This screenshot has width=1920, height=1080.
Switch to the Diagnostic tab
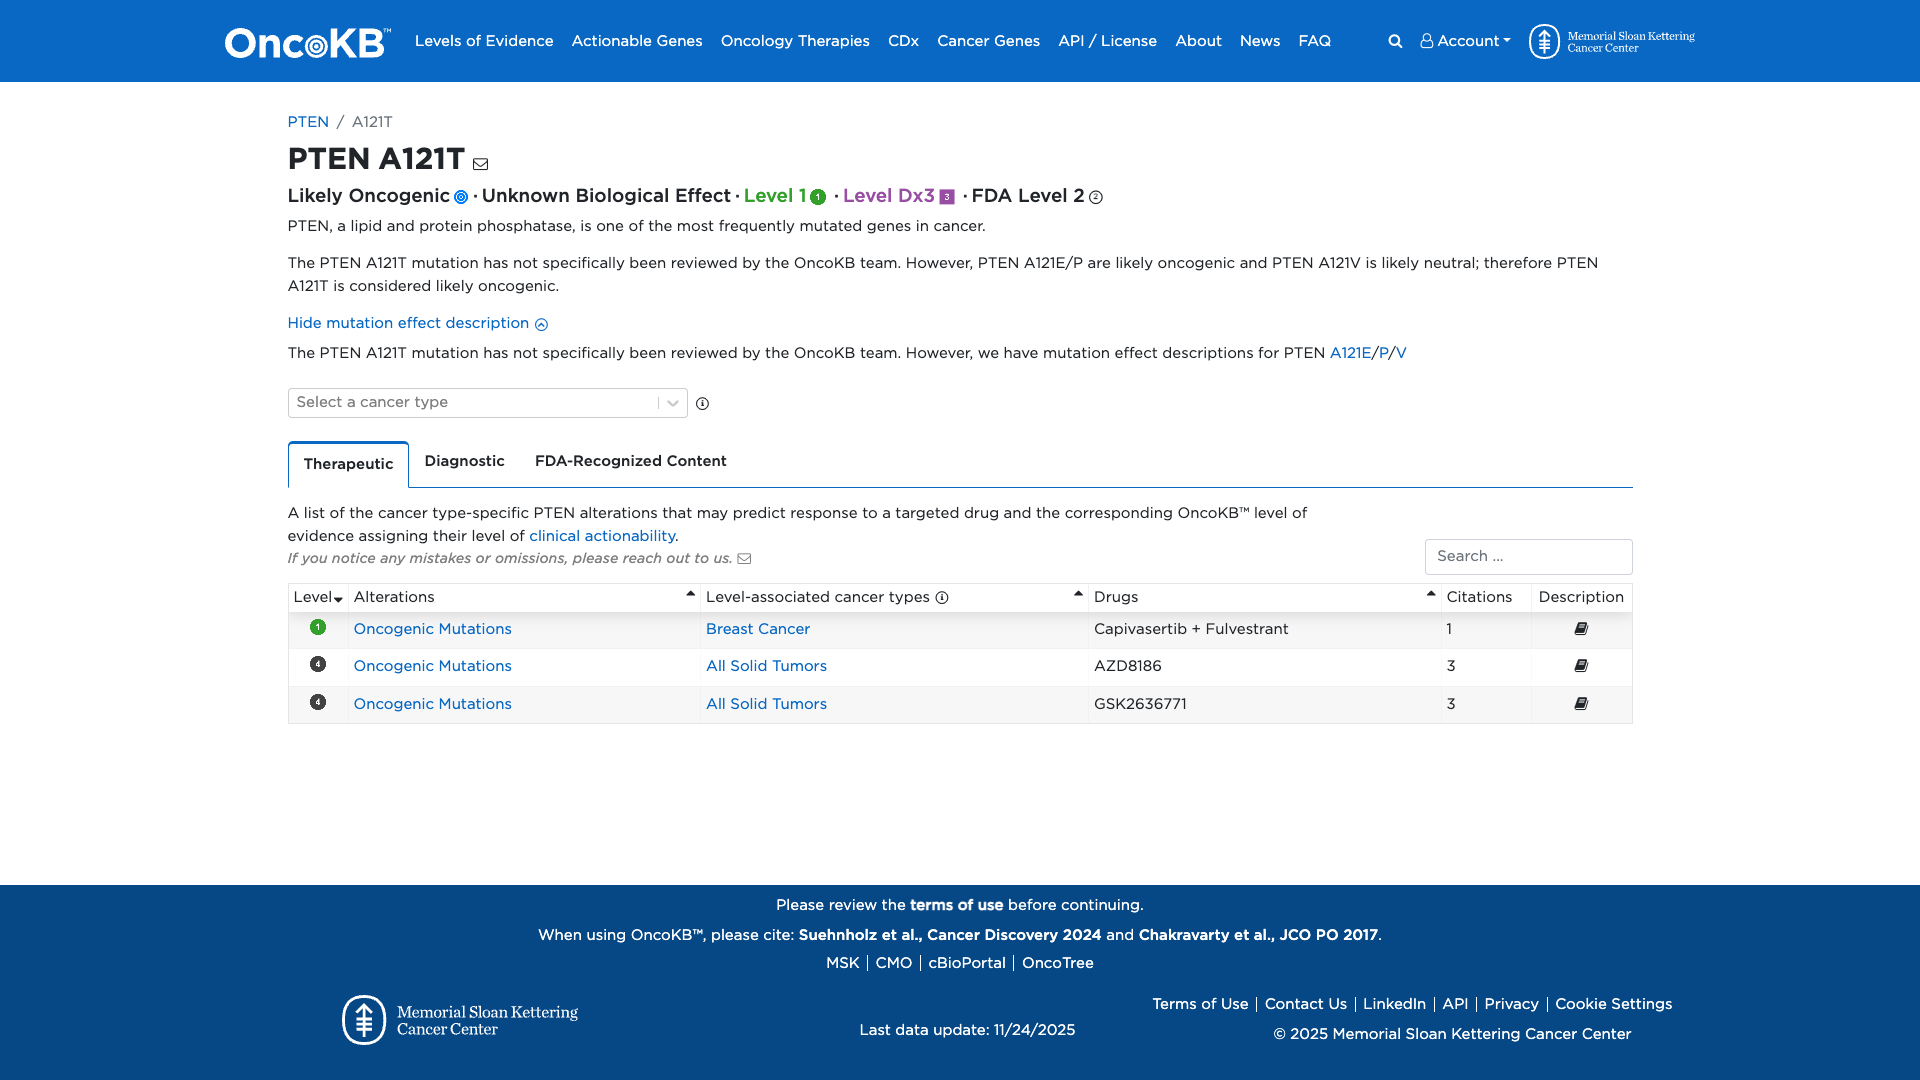[x=464, y=461]
